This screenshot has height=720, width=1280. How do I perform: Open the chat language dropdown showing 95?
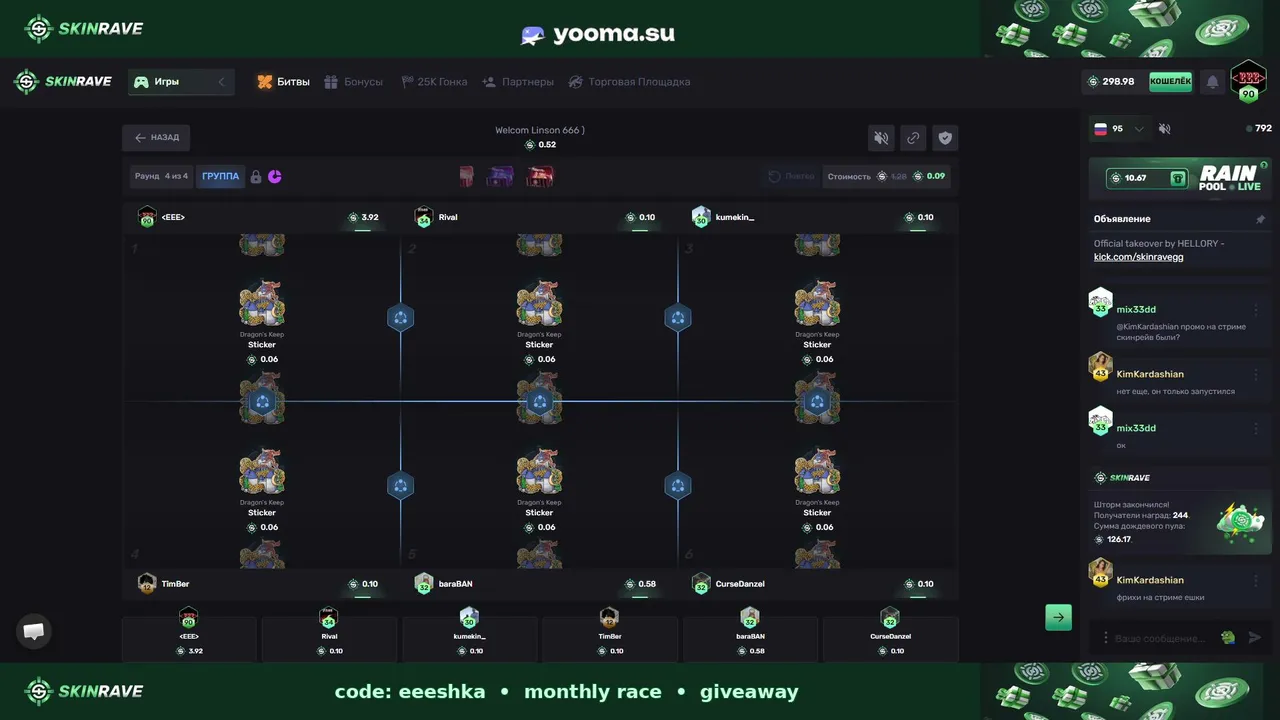click(1119, 129)
